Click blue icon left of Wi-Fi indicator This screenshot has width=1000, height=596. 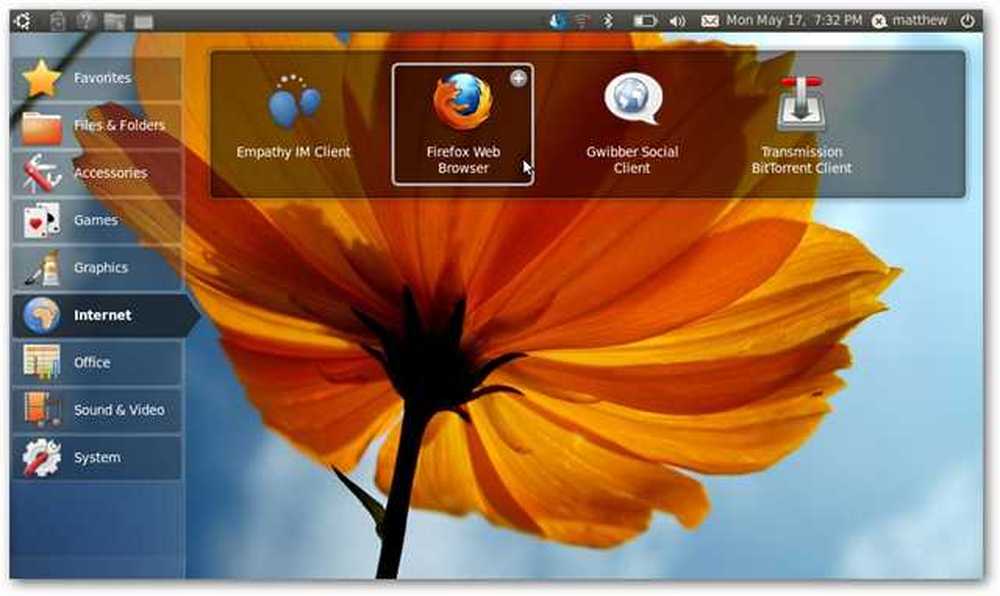[557, 21]
